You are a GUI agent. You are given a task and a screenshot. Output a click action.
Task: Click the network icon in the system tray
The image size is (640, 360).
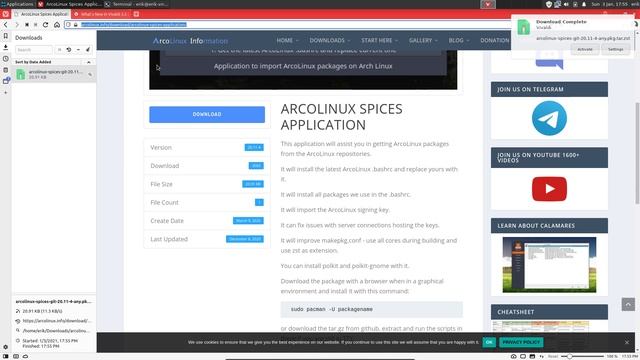(x=557, y=4)
